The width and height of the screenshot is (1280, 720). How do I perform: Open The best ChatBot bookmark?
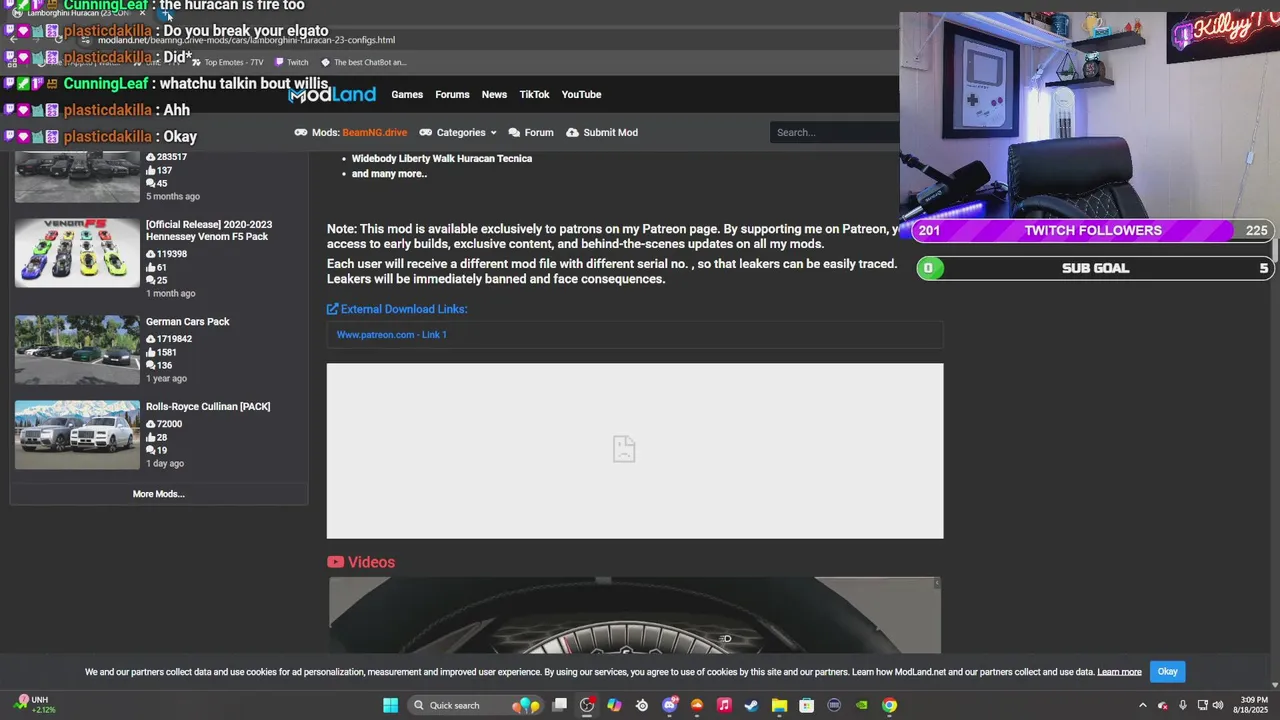click(363, 62)
